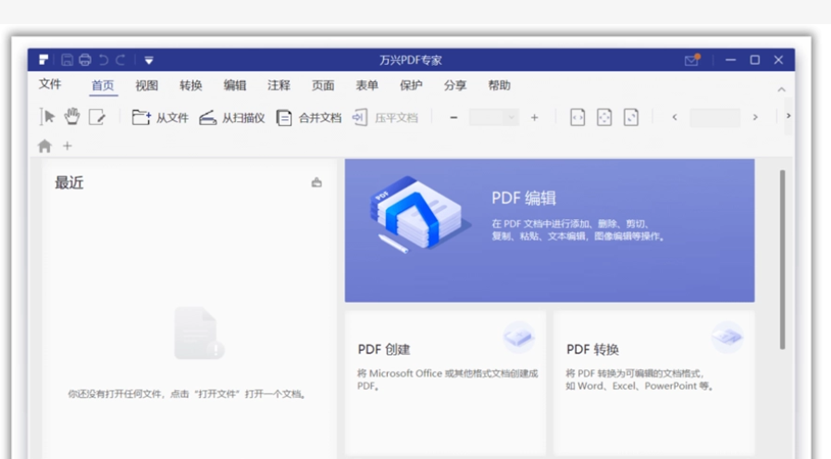The width and height of the screenshot is (831, 459).
Task: Click the Redo arrow icon
Action: click(x=121, y=60)
